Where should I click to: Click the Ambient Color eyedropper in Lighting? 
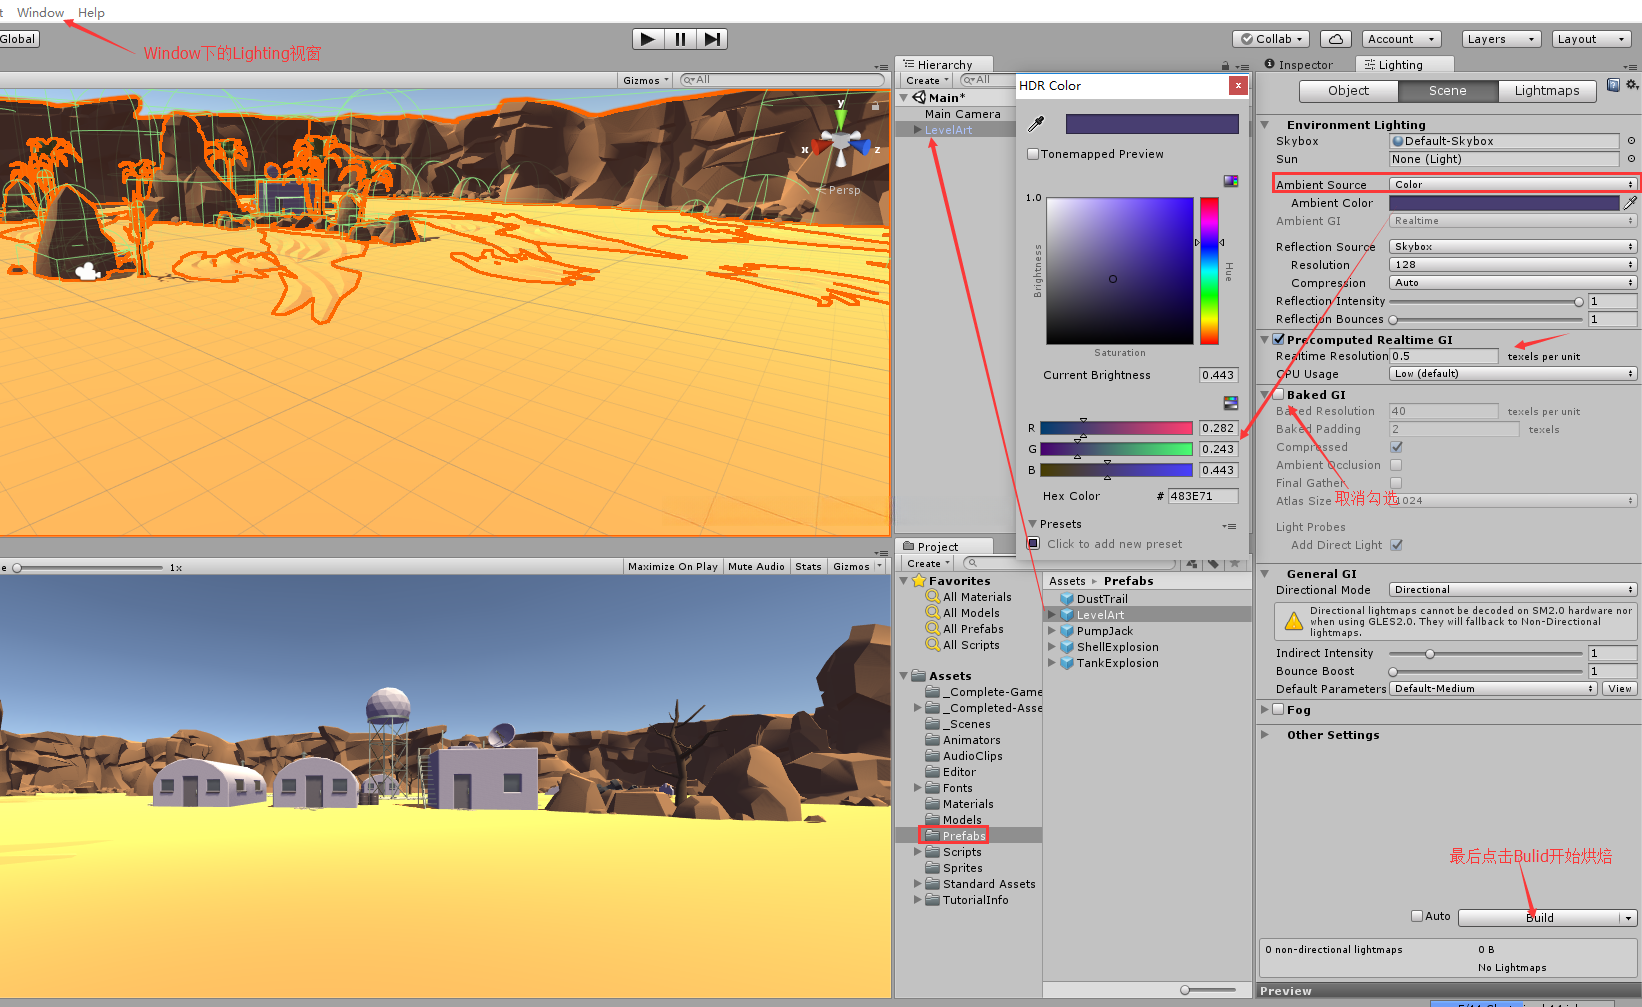[x=1630, y=203]
